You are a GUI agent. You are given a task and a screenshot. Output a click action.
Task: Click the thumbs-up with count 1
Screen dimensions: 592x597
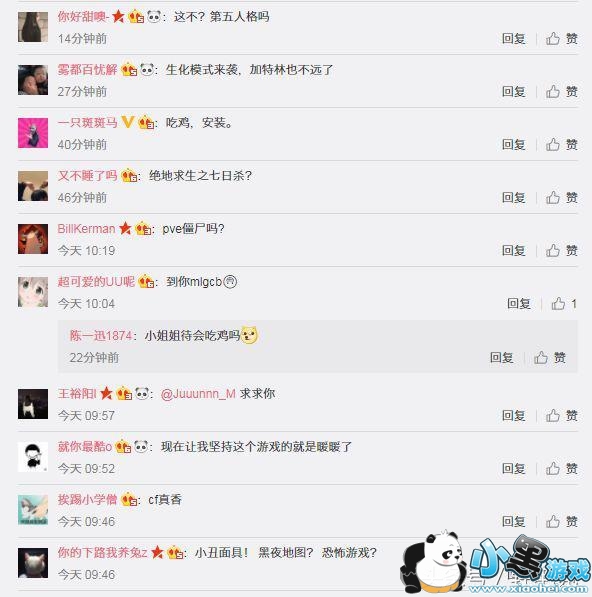564,303
